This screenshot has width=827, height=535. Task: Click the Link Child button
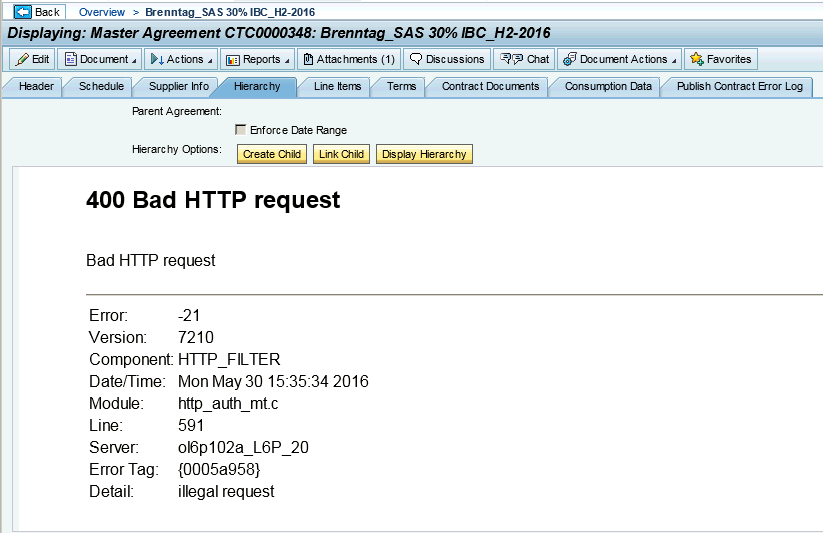pos(341,154)
